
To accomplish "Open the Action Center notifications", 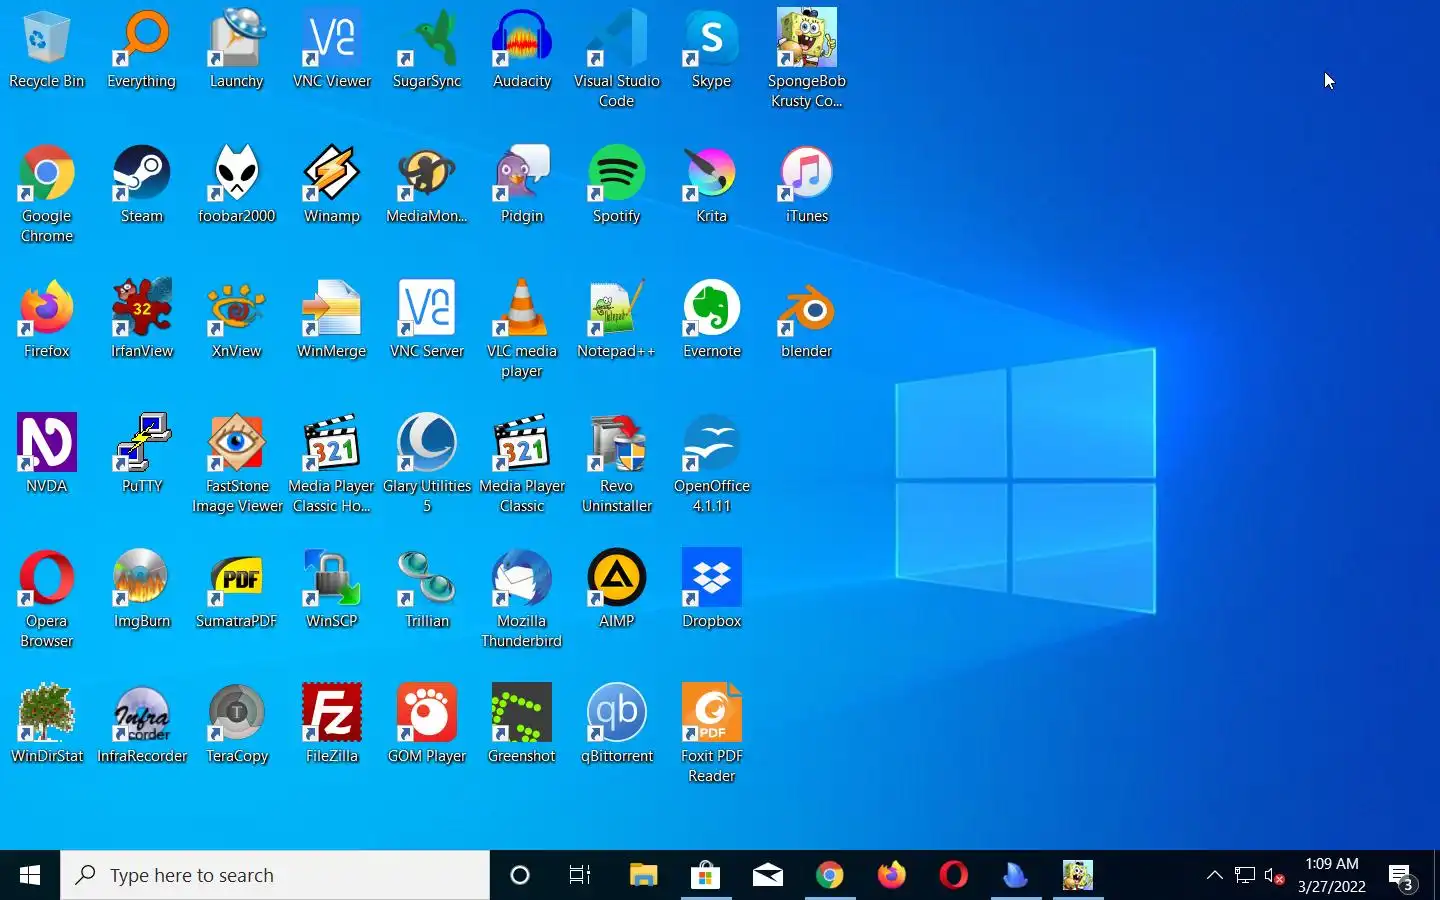I will pos(1402,877).
